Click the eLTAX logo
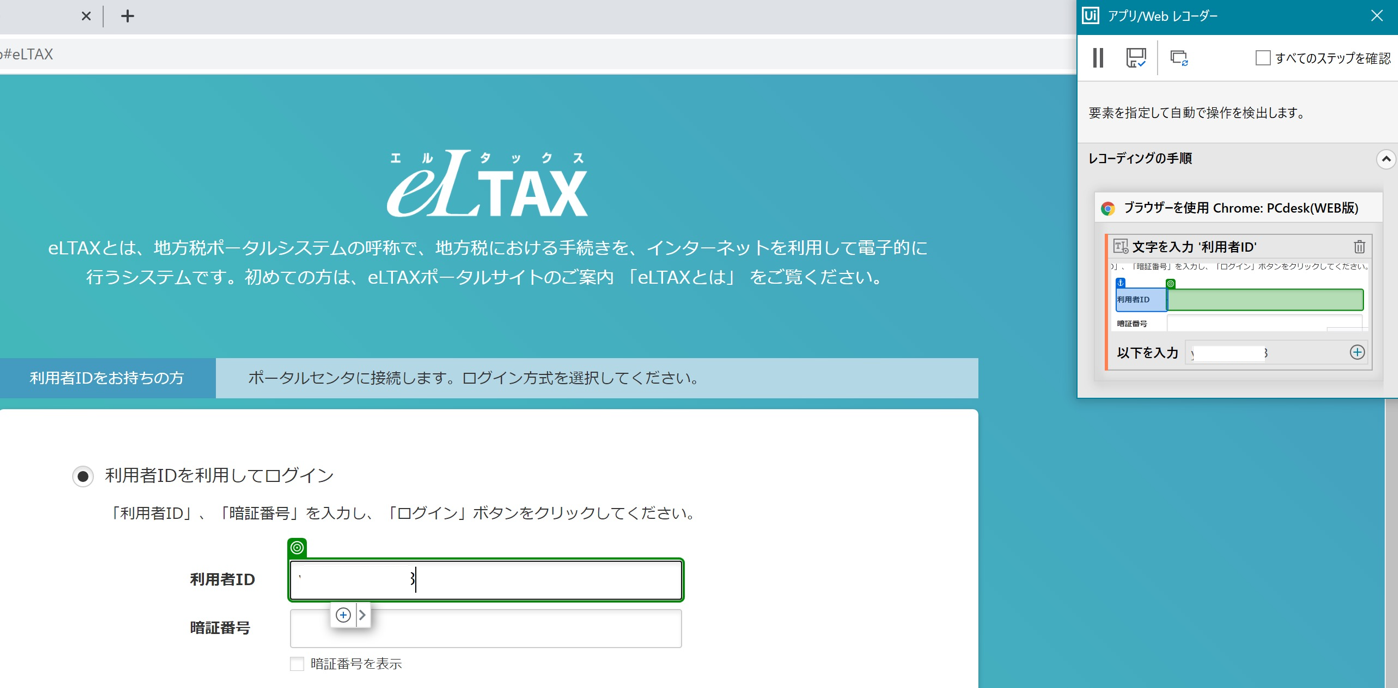This screenshot has height=688, width=1398. 487,184
